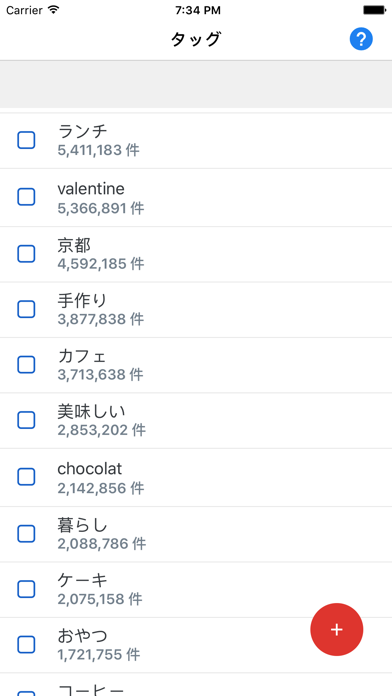Check the valentine tag checkbox
This screenshot has width=392, height=696.
[26, 197]
